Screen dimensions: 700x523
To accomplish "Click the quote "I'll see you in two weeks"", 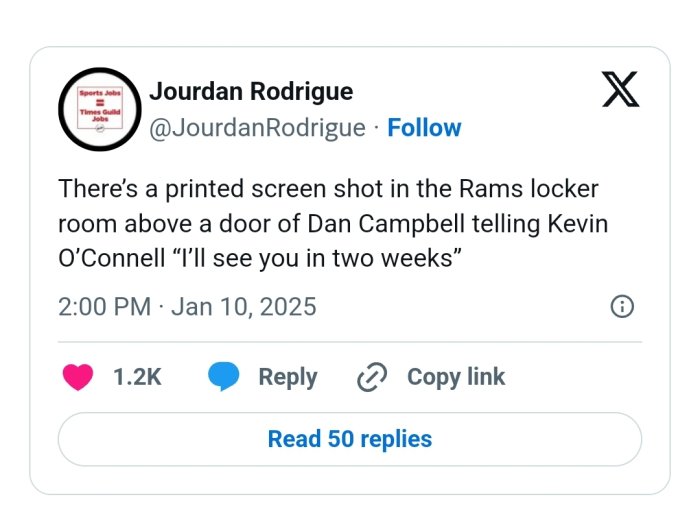I will 316,256.
